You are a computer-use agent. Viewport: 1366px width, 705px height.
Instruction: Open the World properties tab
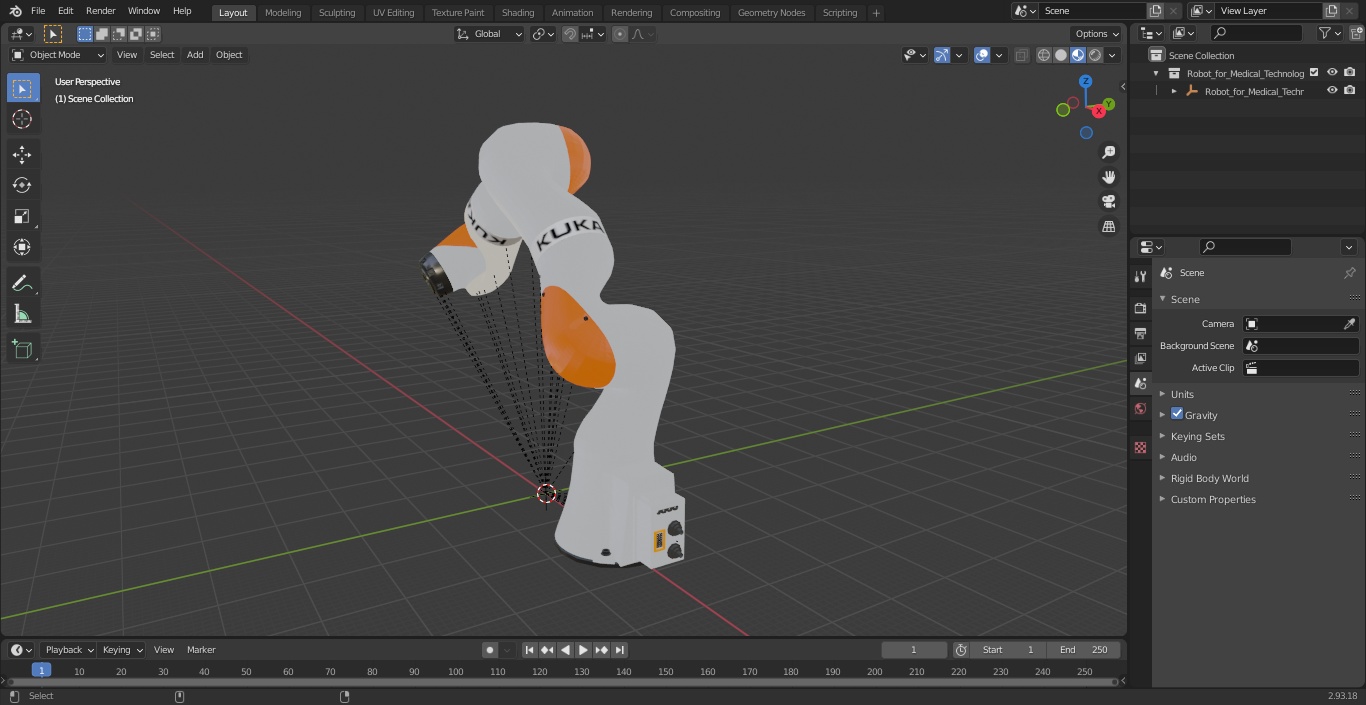pos(1140,408)
